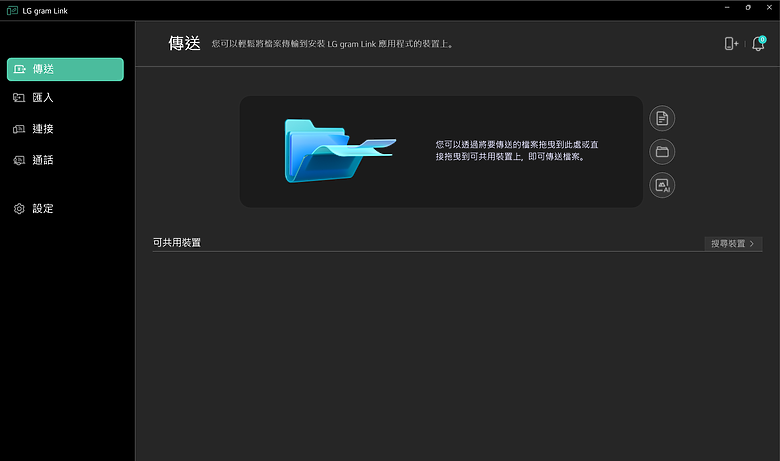780x461 pixels.
Task: Open the notifications bell icon
Action: [x=758, y=44]
